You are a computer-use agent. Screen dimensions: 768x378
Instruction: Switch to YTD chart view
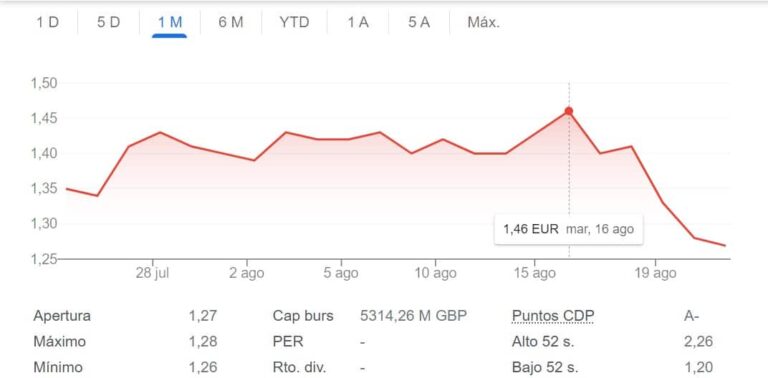pyautogui.click(x=294, y=23)
